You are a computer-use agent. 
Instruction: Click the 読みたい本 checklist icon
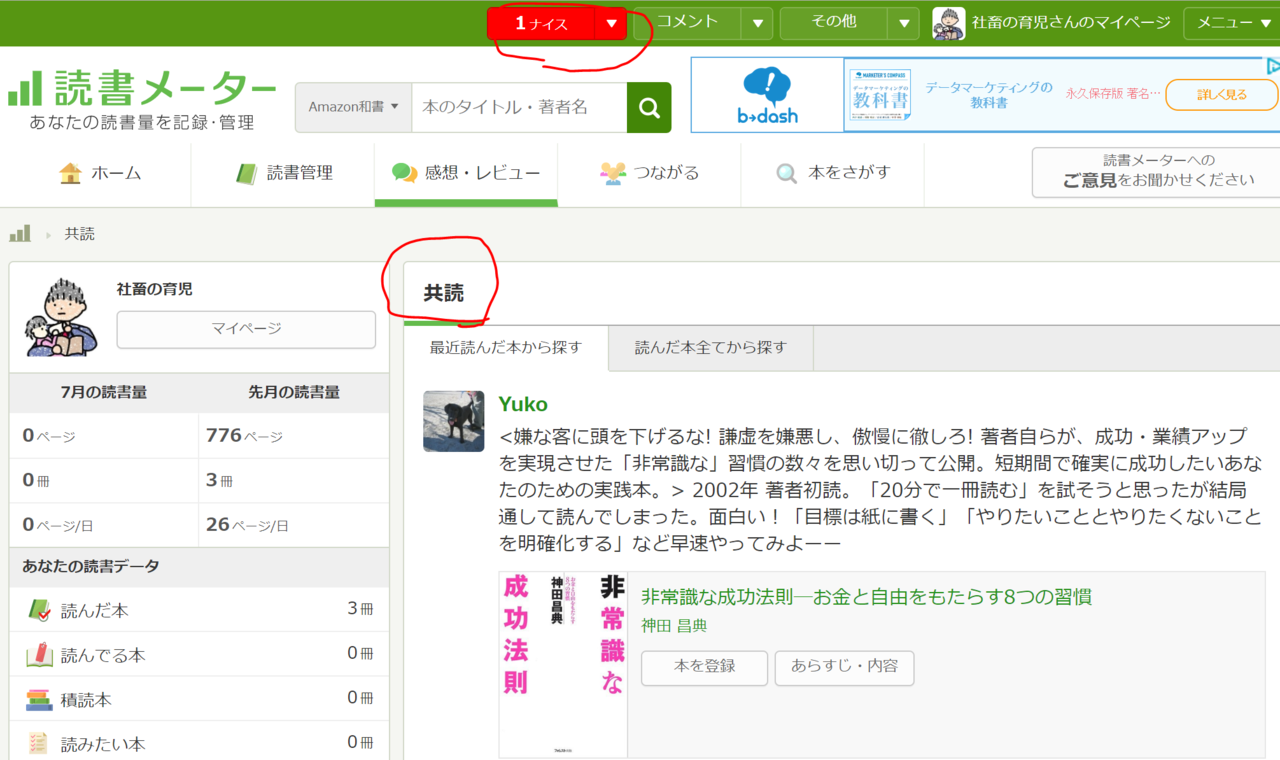39,743
